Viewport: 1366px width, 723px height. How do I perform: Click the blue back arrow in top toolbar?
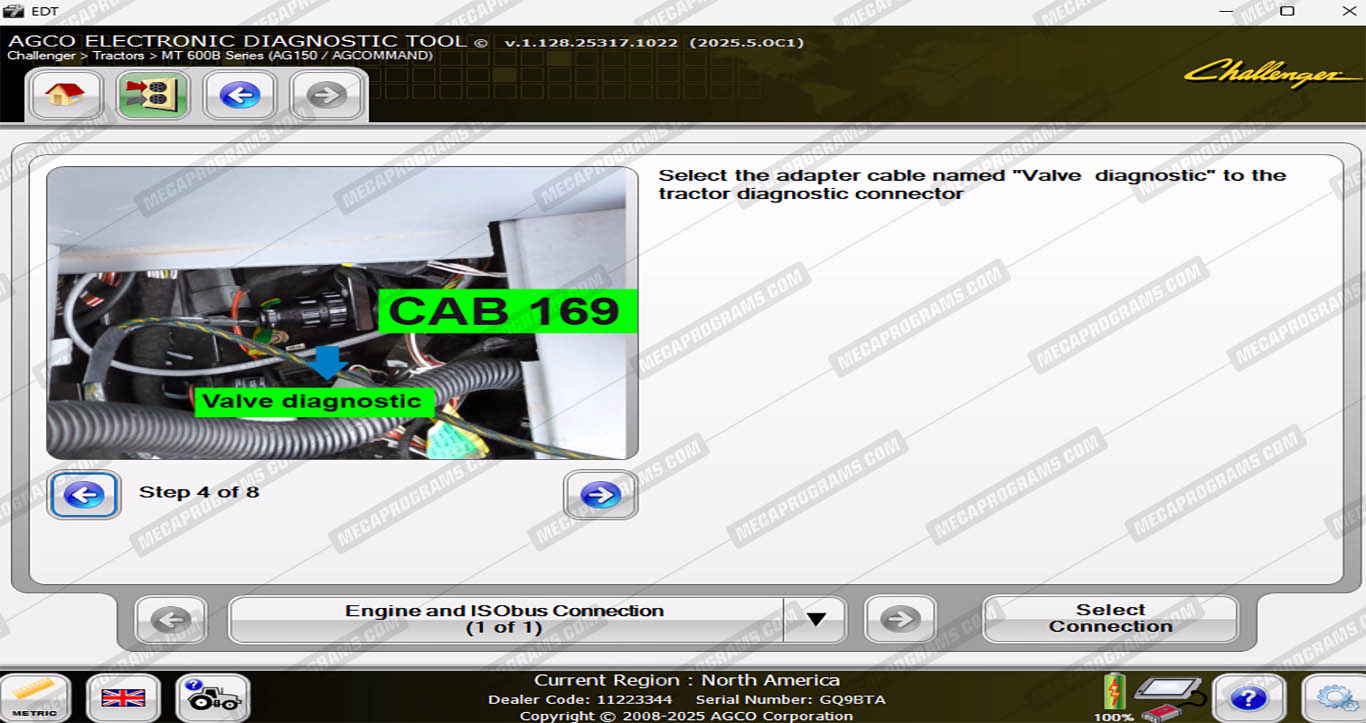(239, 96)
